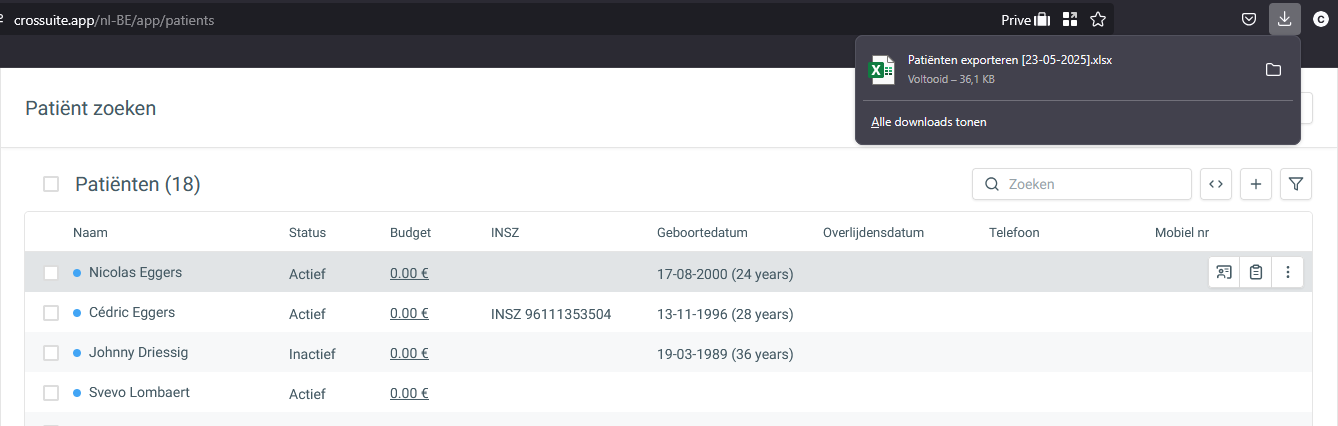
Task: Click the Zoeken search field
Action: 1090,184
